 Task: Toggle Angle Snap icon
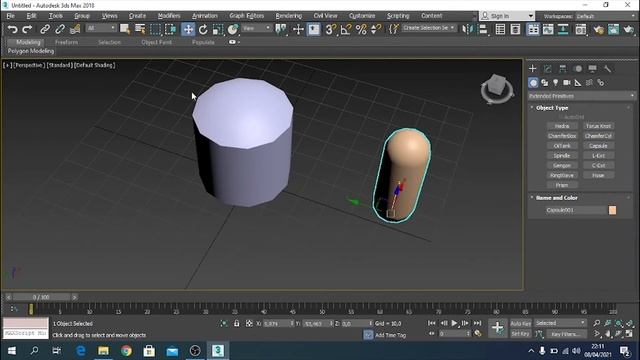[x=346, y=29]
